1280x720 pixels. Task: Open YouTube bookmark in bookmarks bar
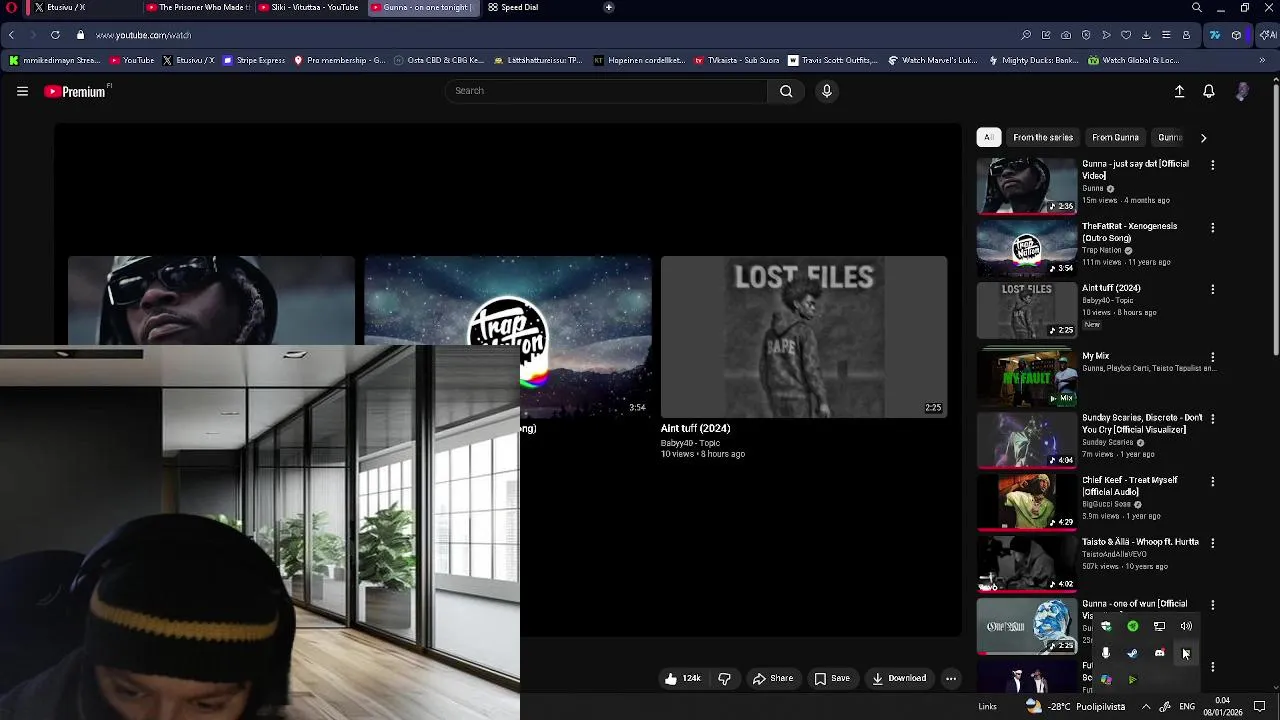coord(132,60)
